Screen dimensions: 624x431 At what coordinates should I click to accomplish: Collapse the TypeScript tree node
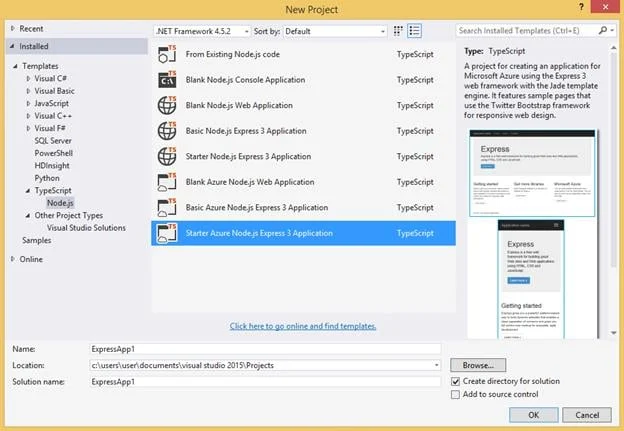click(27, 191)
